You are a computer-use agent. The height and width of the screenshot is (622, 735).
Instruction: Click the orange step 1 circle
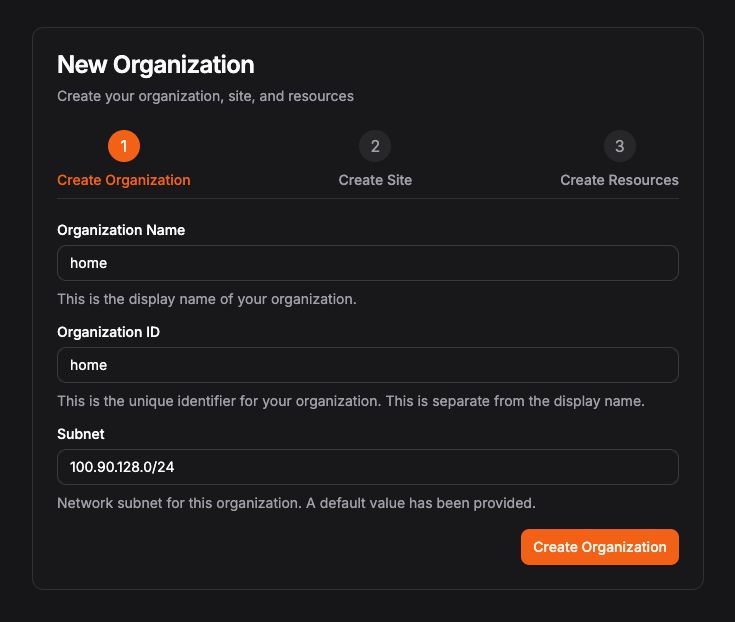(124, 147)
